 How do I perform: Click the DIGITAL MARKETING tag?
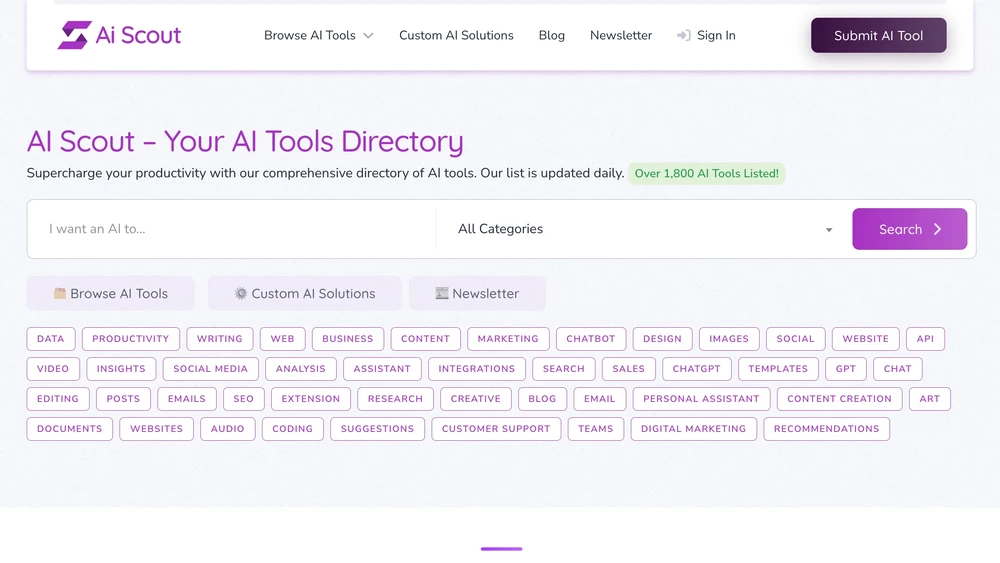[x=694, y=428]
